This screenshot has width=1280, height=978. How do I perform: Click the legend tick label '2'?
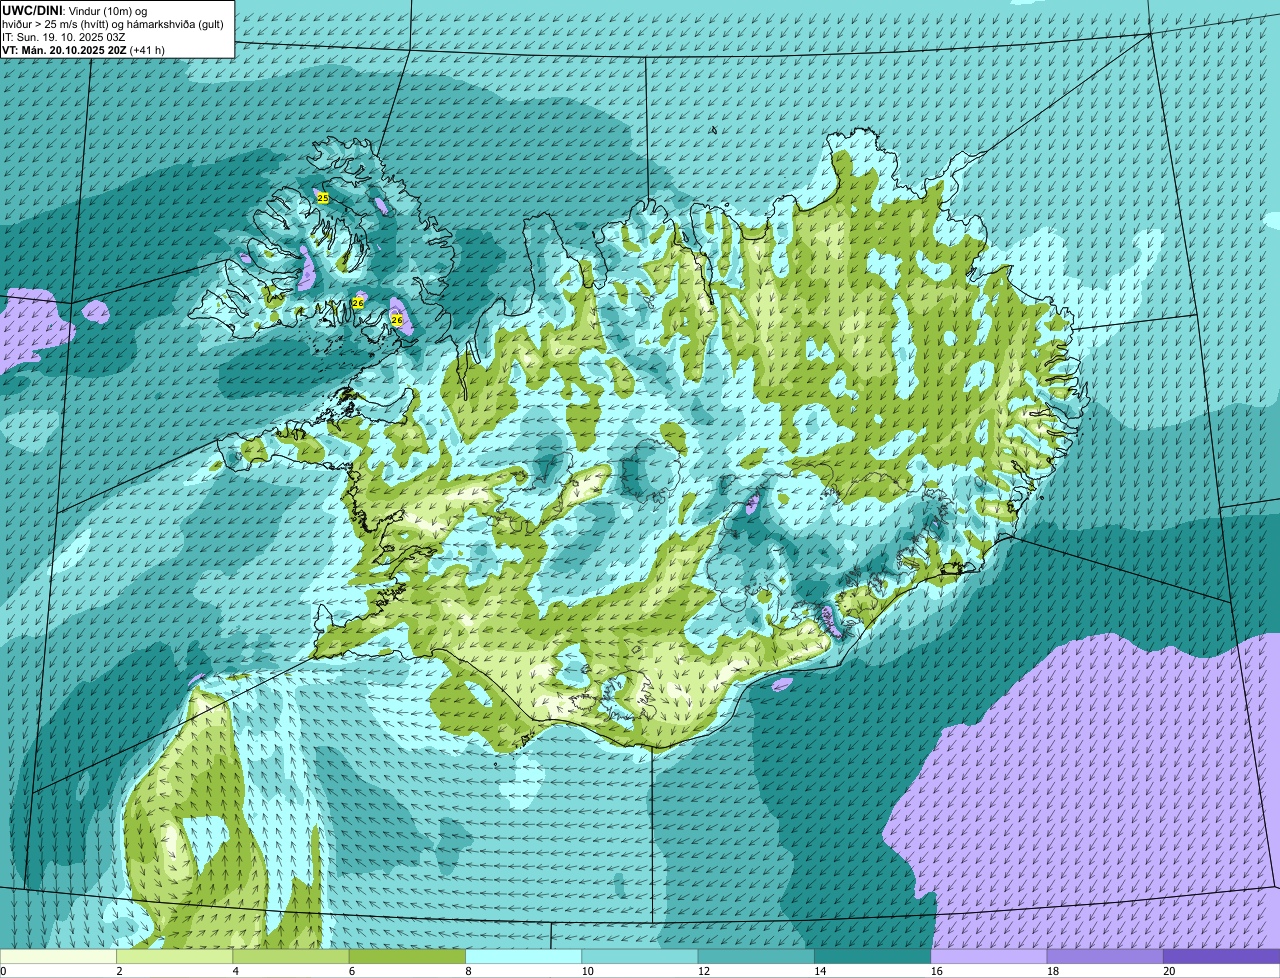coord(119,971)
